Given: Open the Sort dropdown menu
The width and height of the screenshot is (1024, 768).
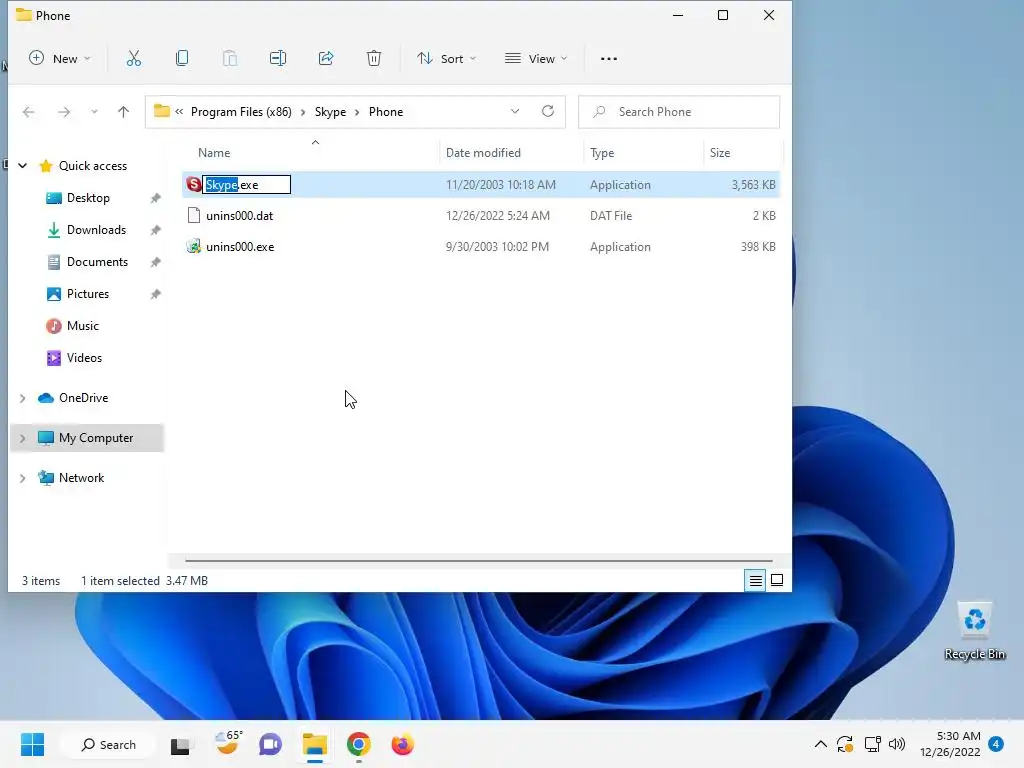Looking at the screenshot, I should (446, 59).
